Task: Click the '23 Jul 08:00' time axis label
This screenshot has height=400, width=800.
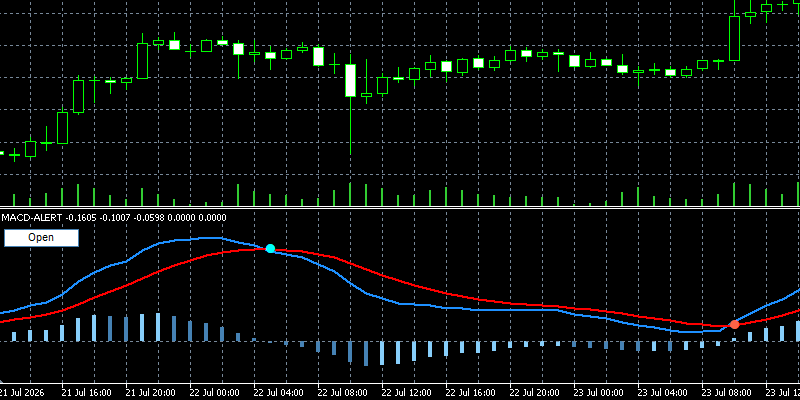Action: pos(727,393)
